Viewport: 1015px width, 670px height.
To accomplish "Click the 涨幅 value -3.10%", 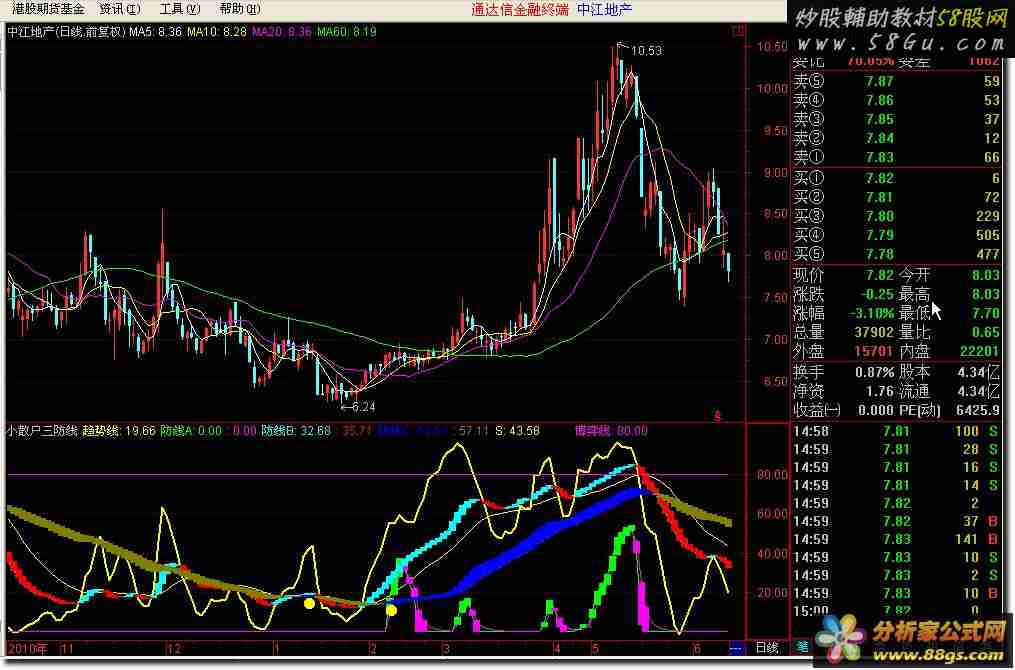I will (x=872, y=313).
